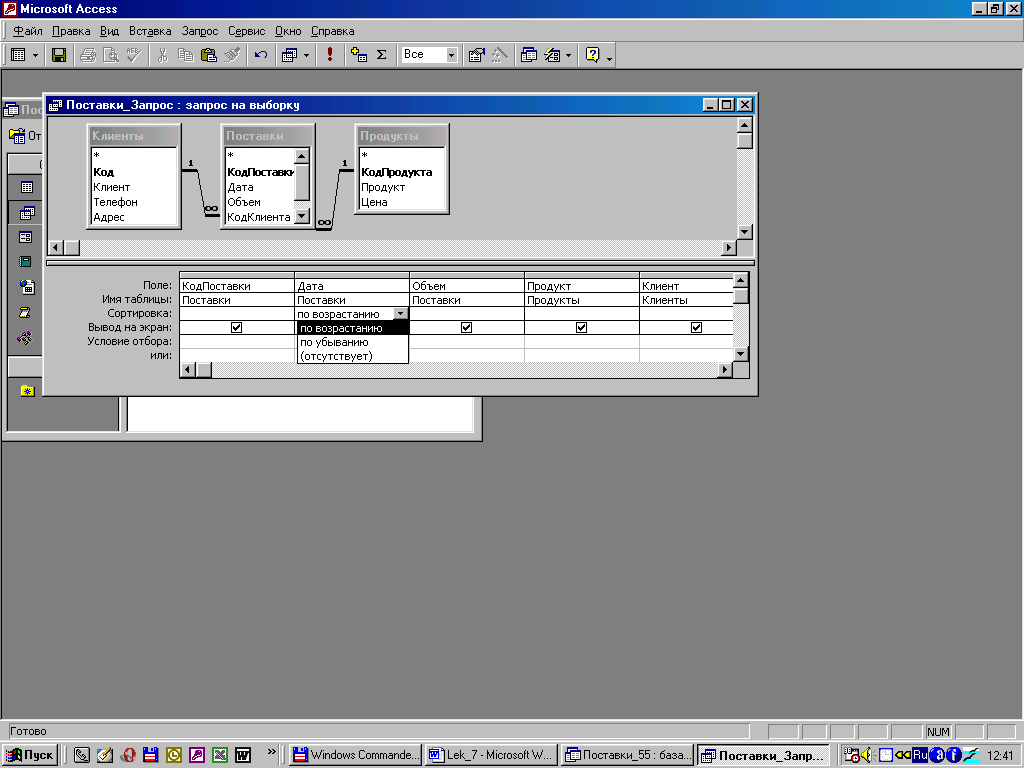Choose 'по убыванию' in the sort list
Viewport: 1024px width, 768px height.
click(353, 342)
